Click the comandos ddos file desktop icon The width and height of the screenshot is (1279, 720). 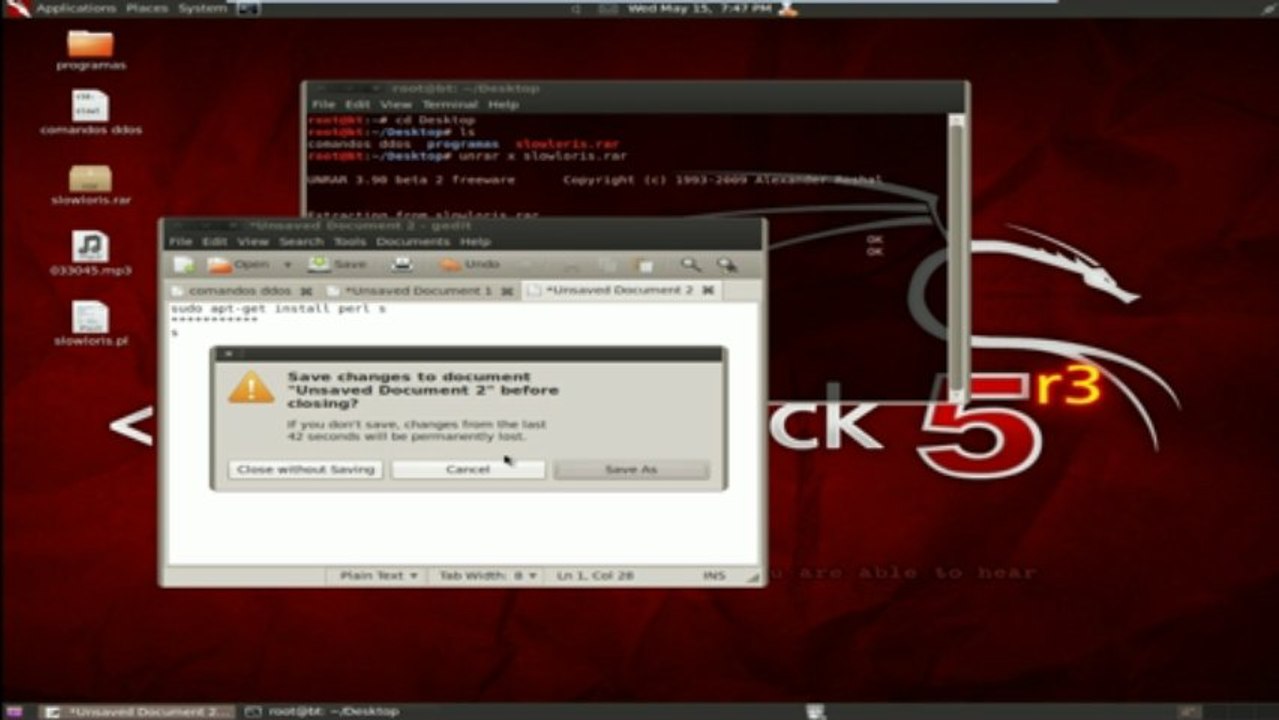click(x=91, y=113)
